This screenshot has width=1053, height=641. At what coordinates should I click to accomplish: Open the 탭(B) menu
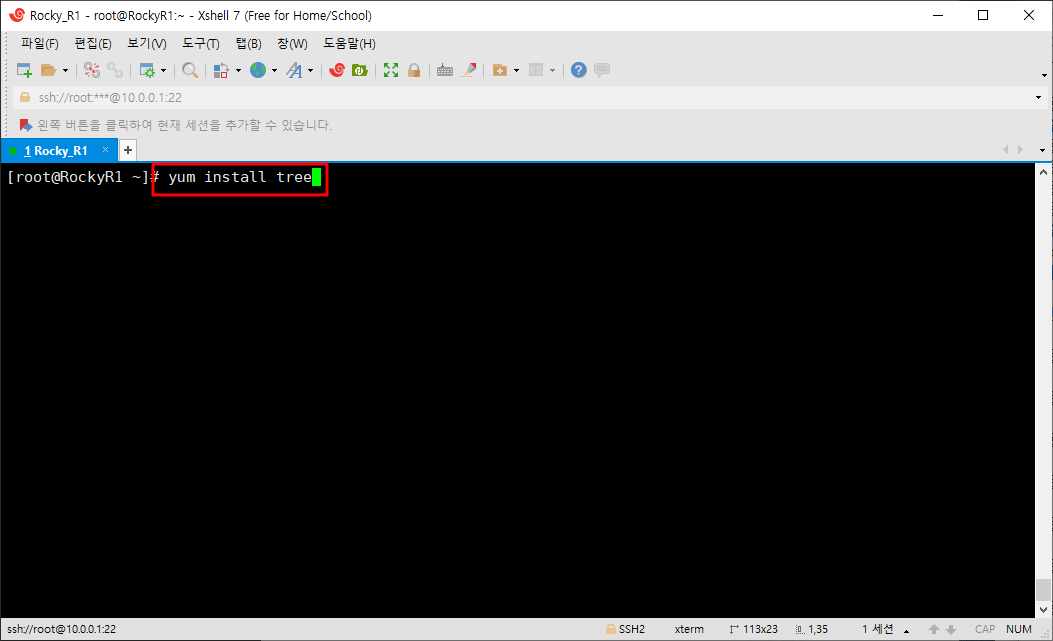pyautogui.click(x=248, y=44)
